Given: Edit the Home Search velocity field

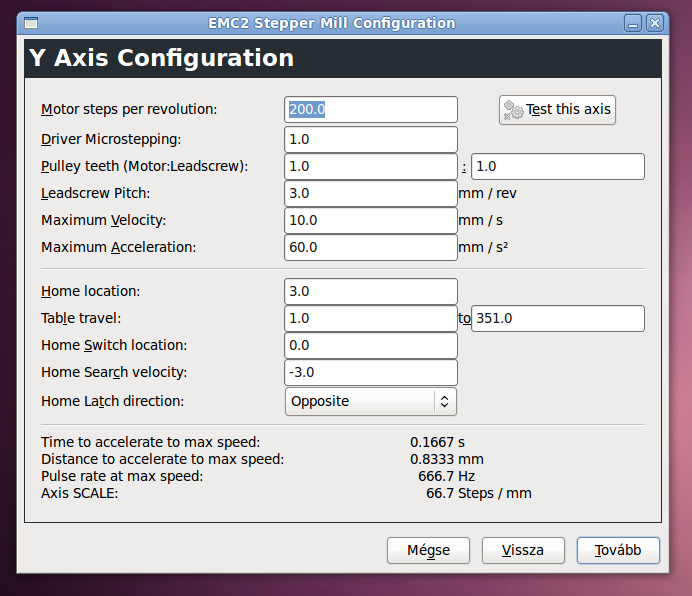Looking at the screenshot, I should (371, 372).
